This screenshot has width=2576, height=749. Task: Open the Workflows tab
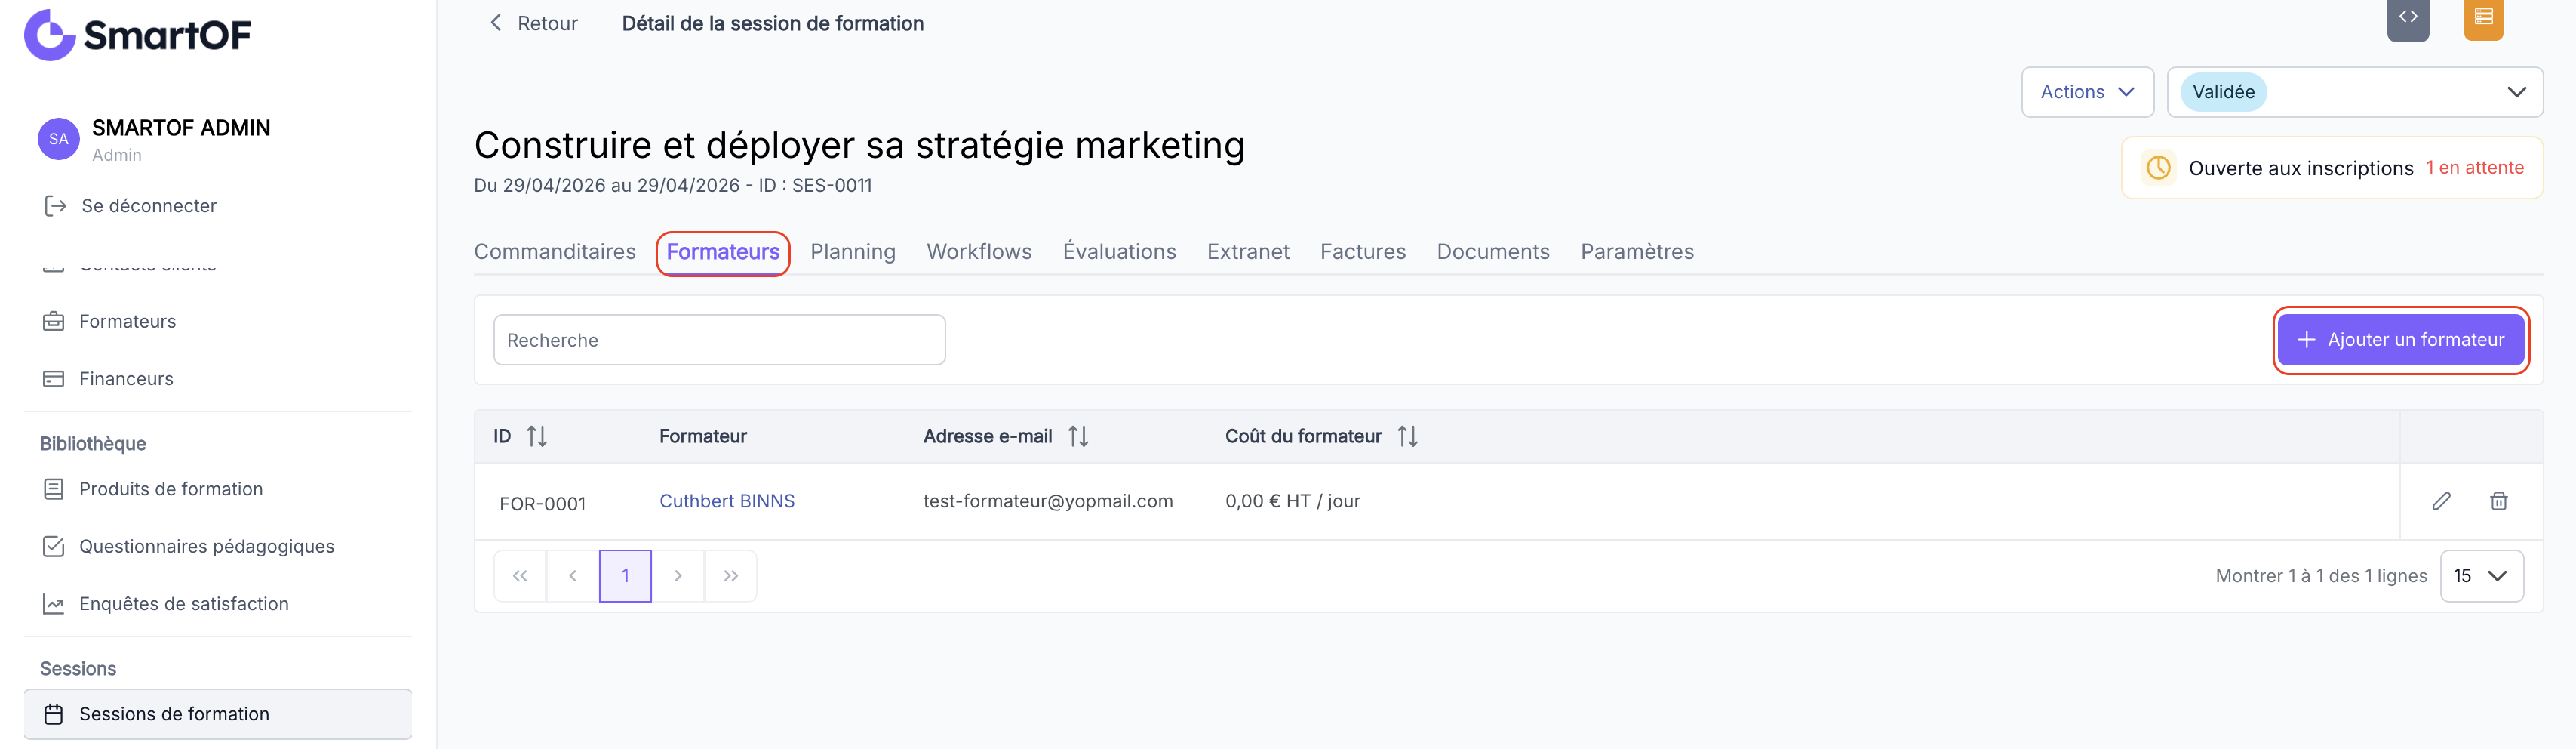tap(979, 252)
